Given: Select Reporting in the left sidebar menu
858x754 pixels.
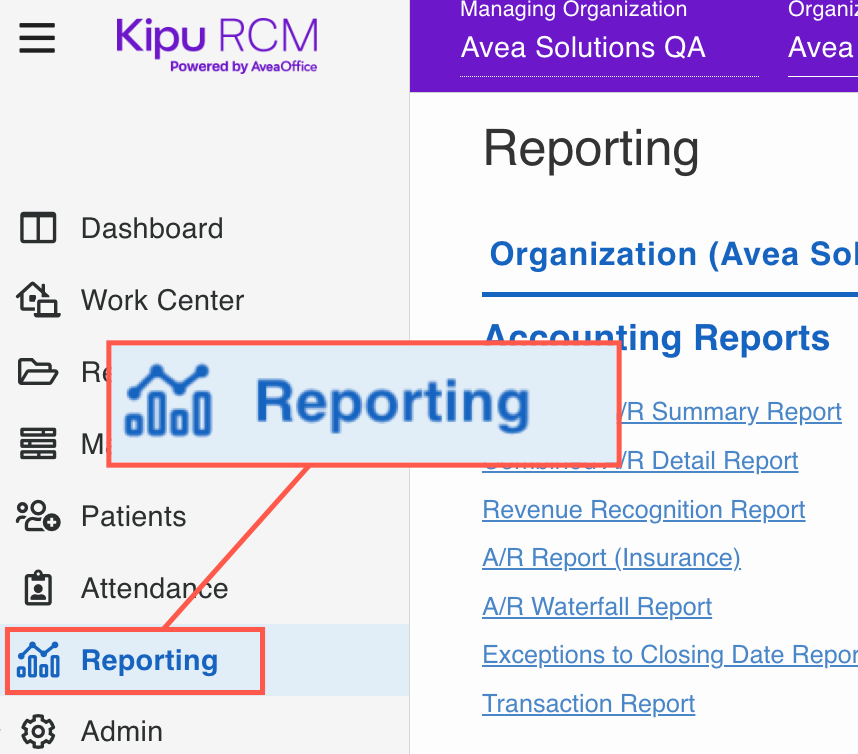Looking at the screenshot, I should coord(149,660).
